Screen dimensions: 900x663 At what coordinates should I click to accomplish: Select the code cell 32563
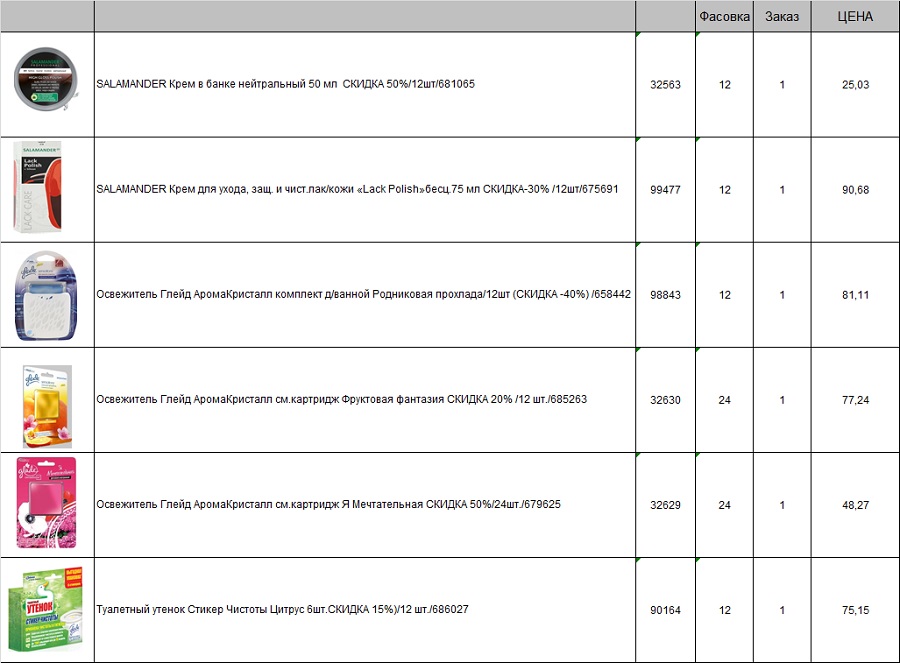point(665,84)
